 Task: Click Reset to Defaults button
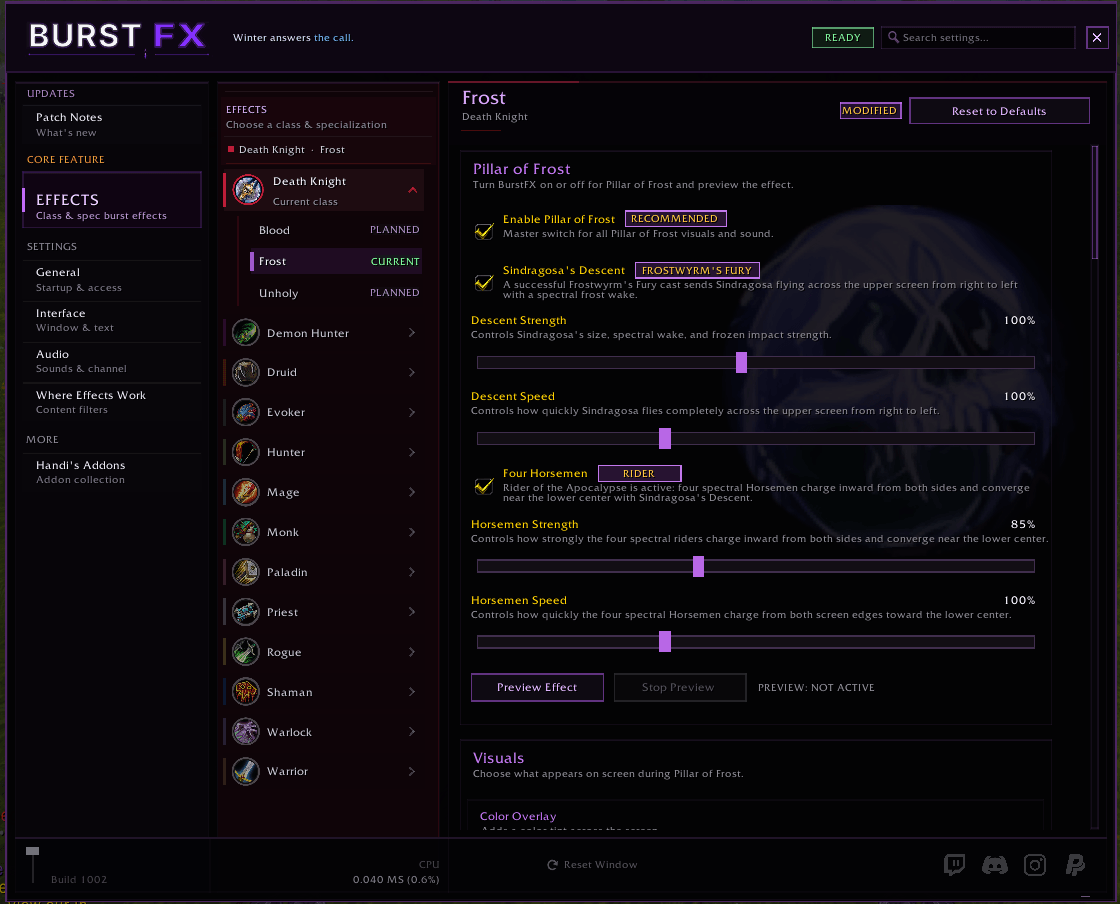(999, 111)
